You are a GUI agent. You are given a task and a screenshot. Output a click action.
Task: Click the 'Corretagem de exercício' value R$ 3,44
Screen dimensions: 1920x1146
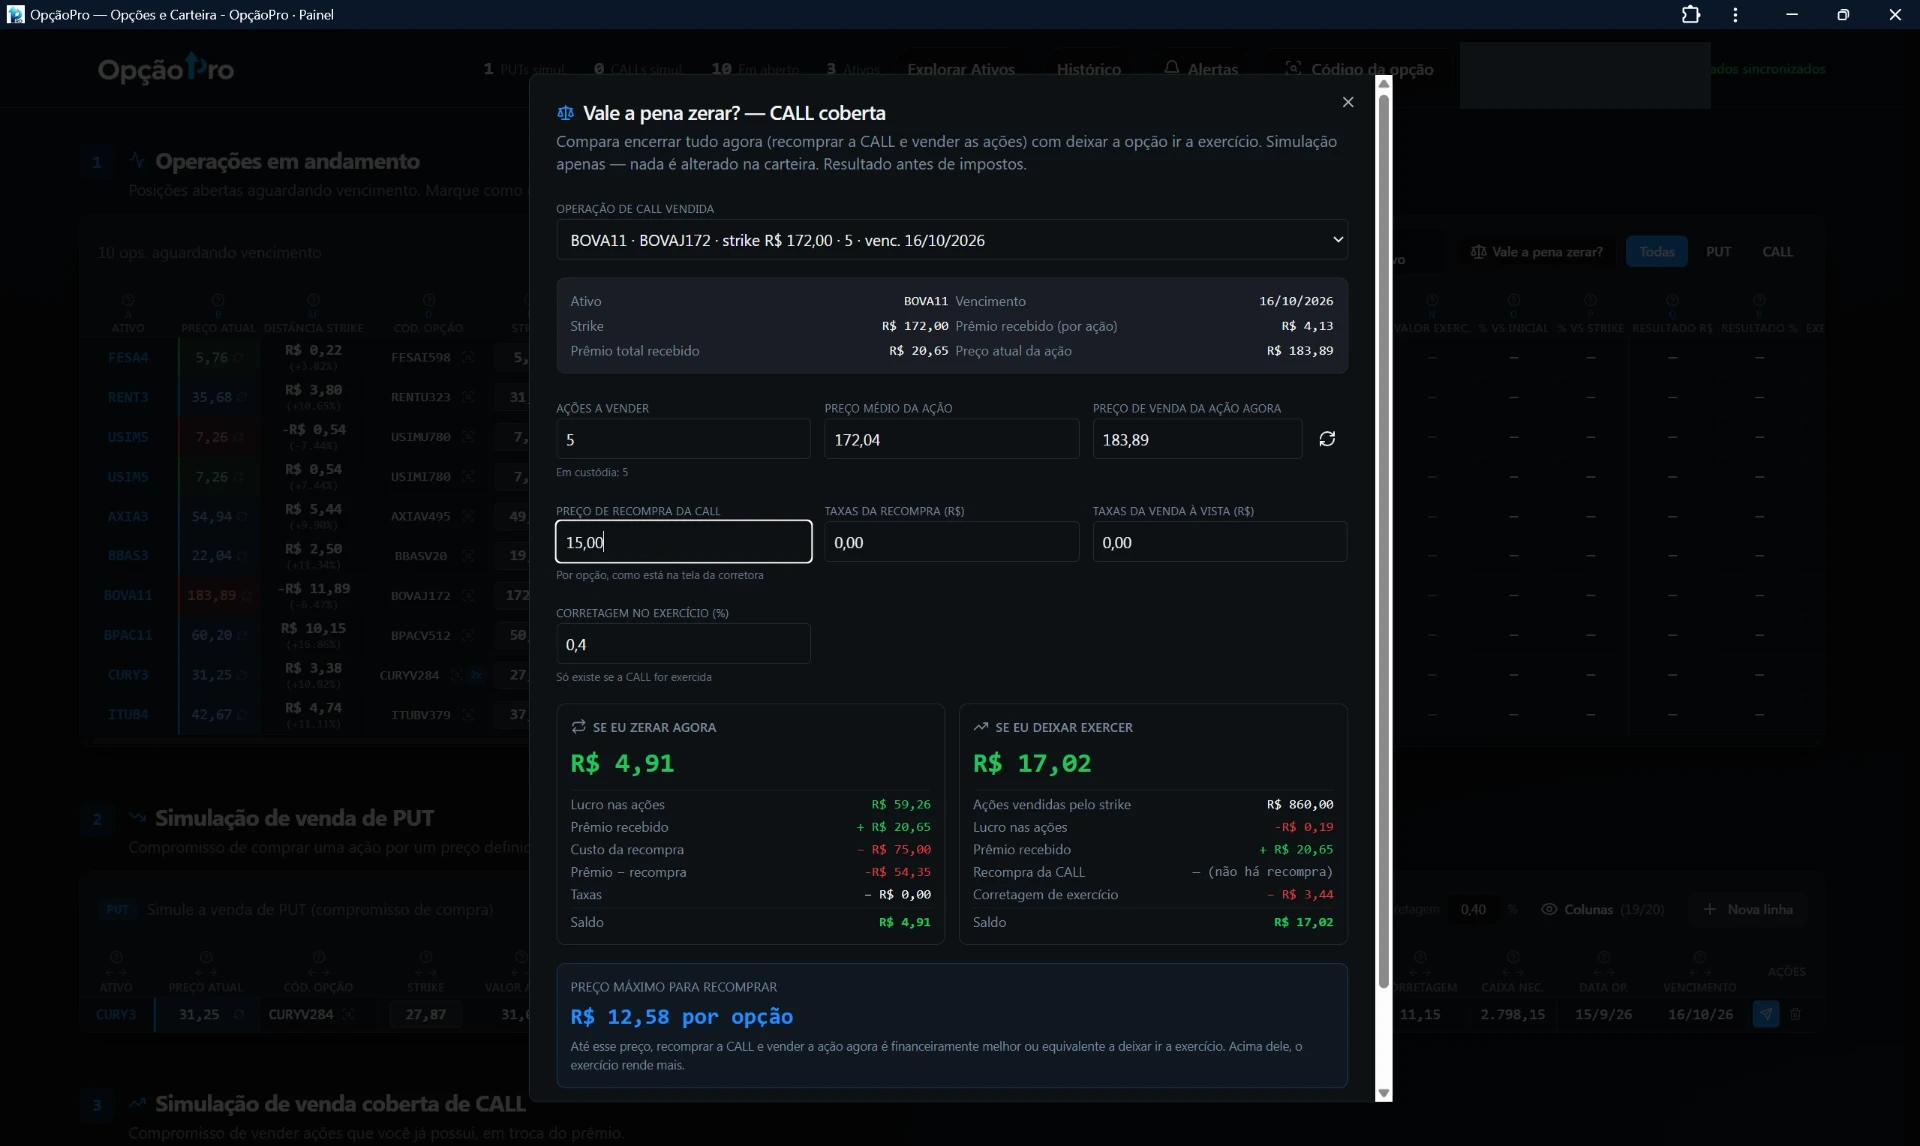coord(1300,895)
